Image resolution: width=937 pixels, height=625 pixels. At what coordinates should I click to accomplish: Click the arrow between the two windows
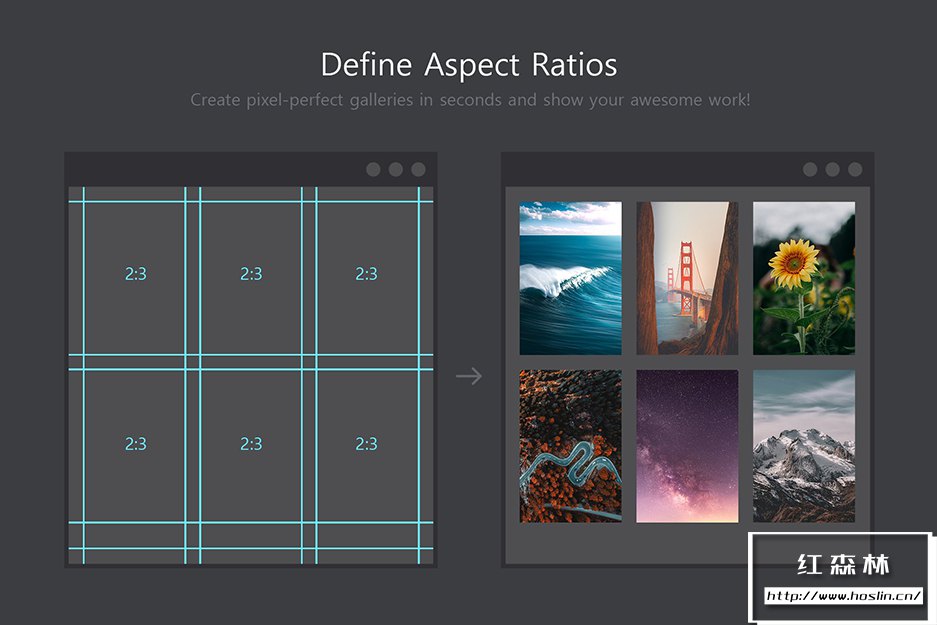click(x=469, y=376)
